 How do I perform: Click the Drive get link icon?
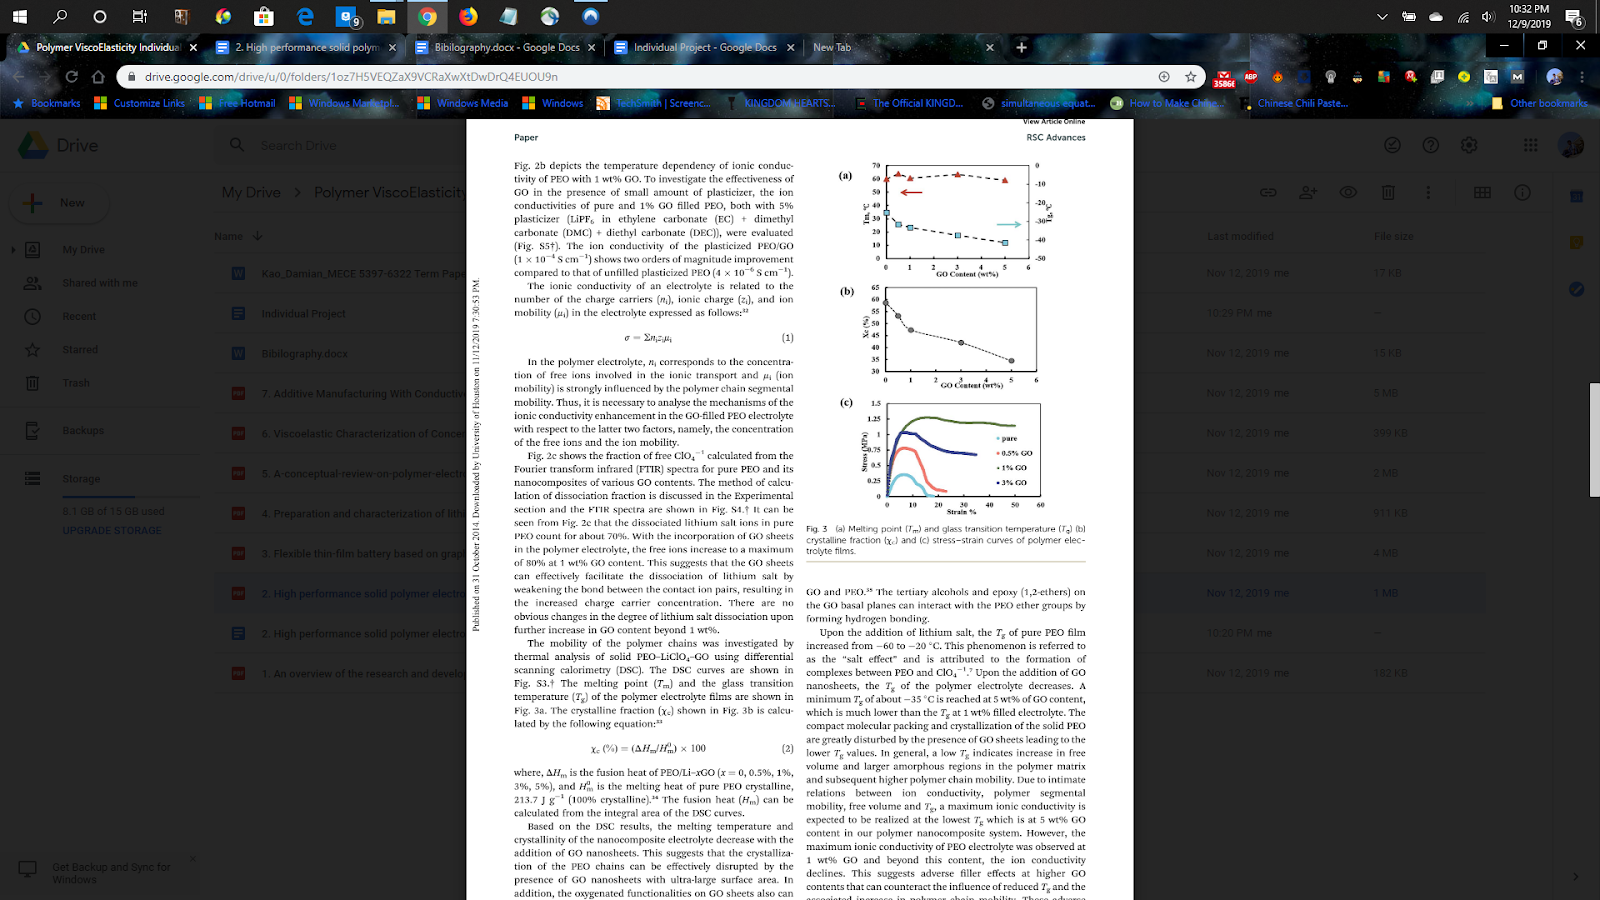pos(1268,192)
